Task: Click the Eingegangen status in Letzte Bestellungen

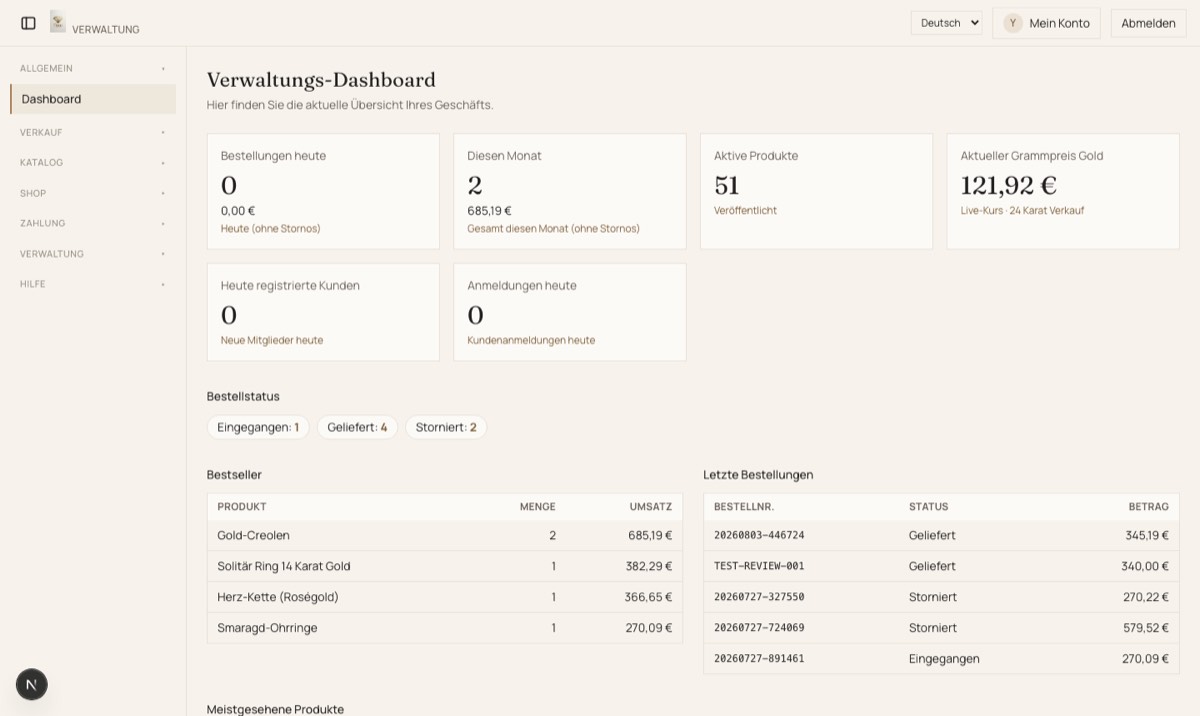Action: [944, 659]
